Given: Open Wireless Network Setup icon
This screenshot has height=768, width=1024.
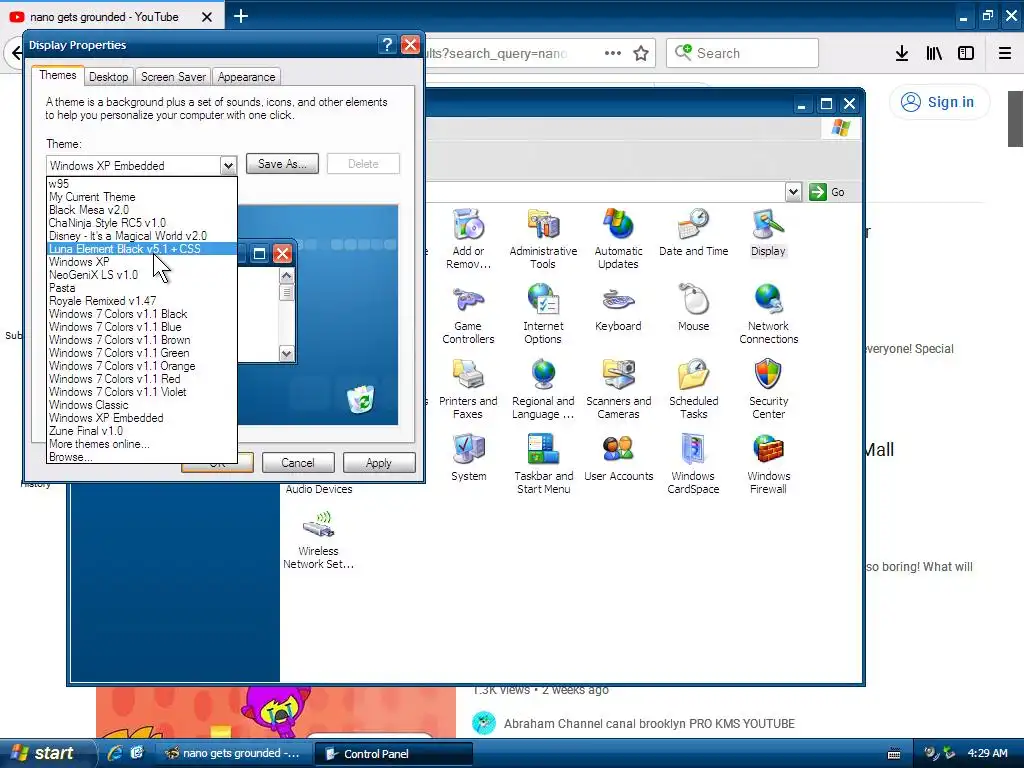Looking at the screenshot, I should click(x=319, y=539).
